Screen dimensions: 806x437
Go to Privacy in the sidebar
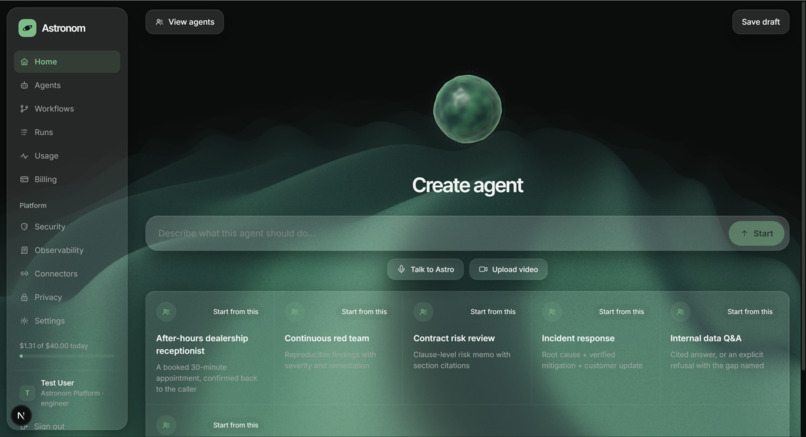coord(67,297)
